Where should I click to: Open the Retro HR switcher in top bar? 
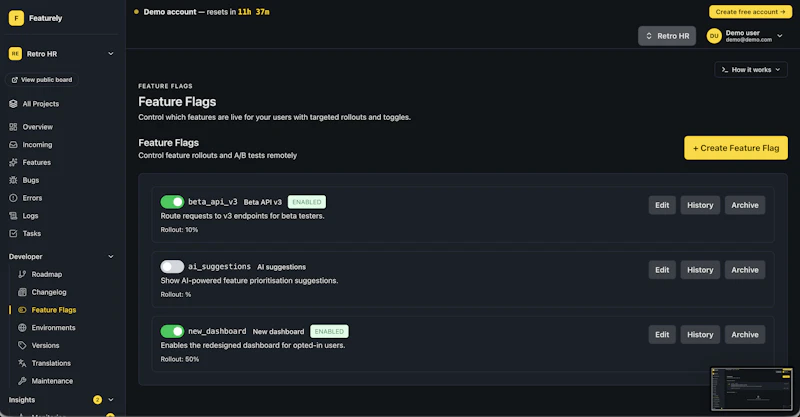click(x=667, y=36)
